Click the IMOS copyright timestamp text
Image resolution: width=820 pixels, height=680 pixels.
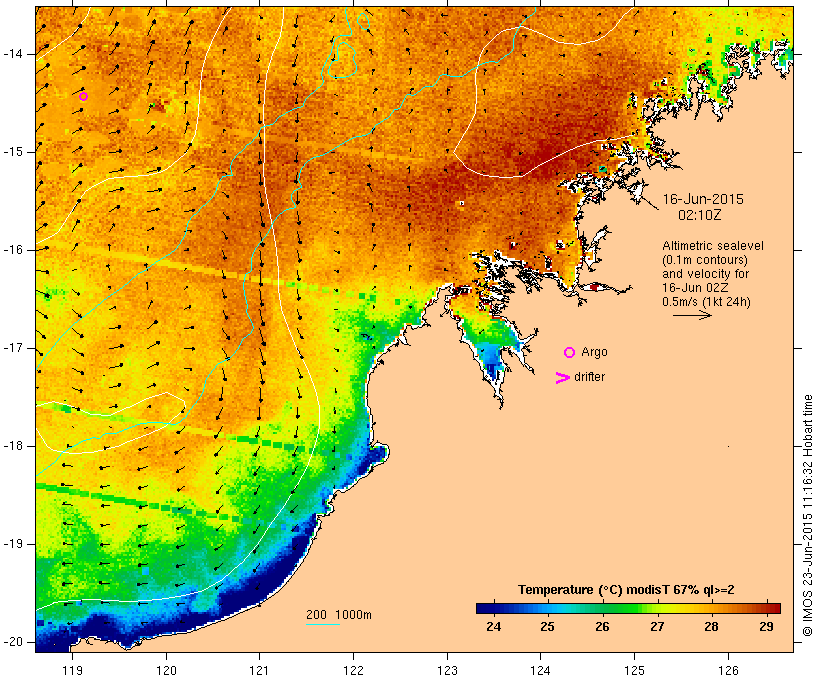tap(808, 516)
